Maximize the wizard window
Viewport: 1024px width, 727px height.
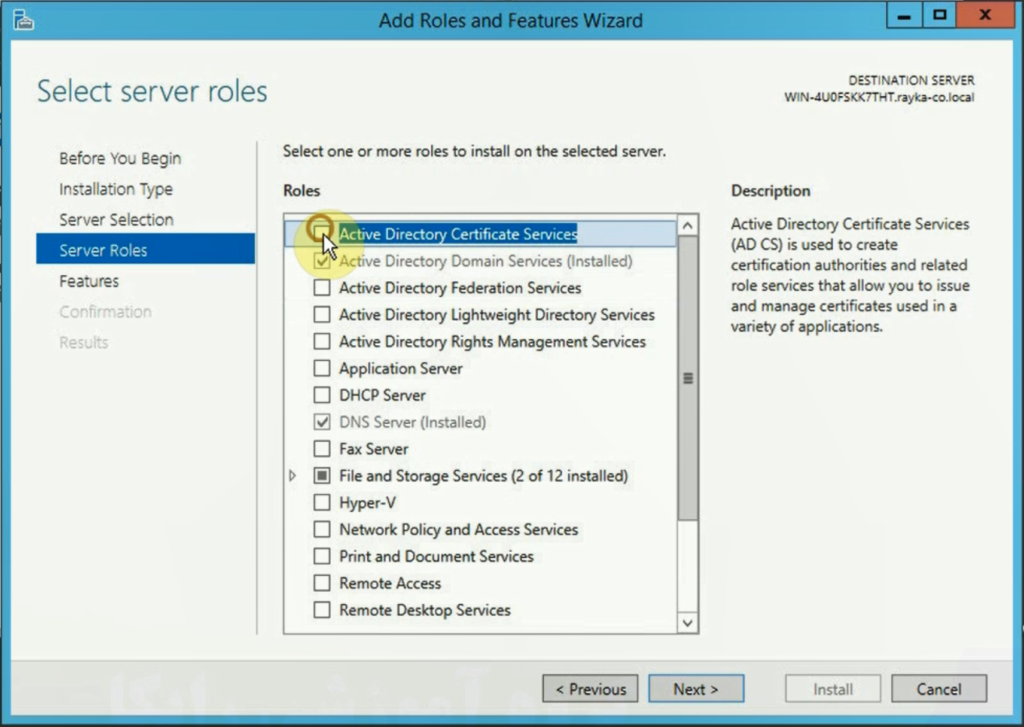pyautogui.click(x=939, y=15)
